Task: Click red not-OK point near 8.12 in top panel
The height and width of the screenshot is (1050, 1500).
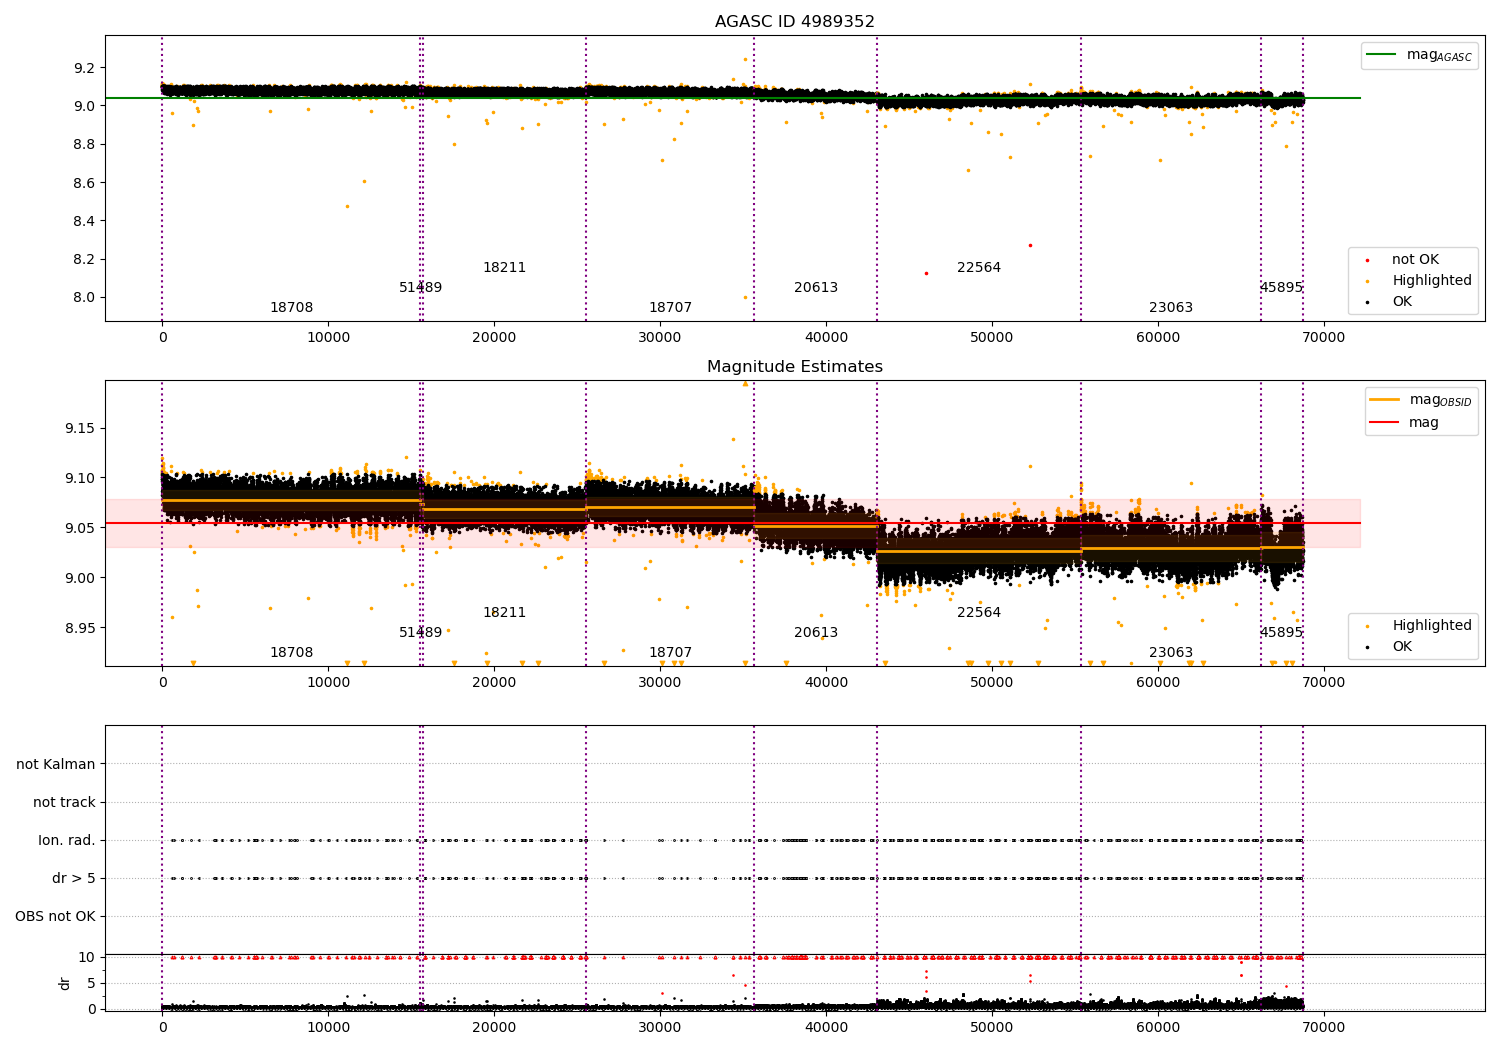Action: point(926,273)
